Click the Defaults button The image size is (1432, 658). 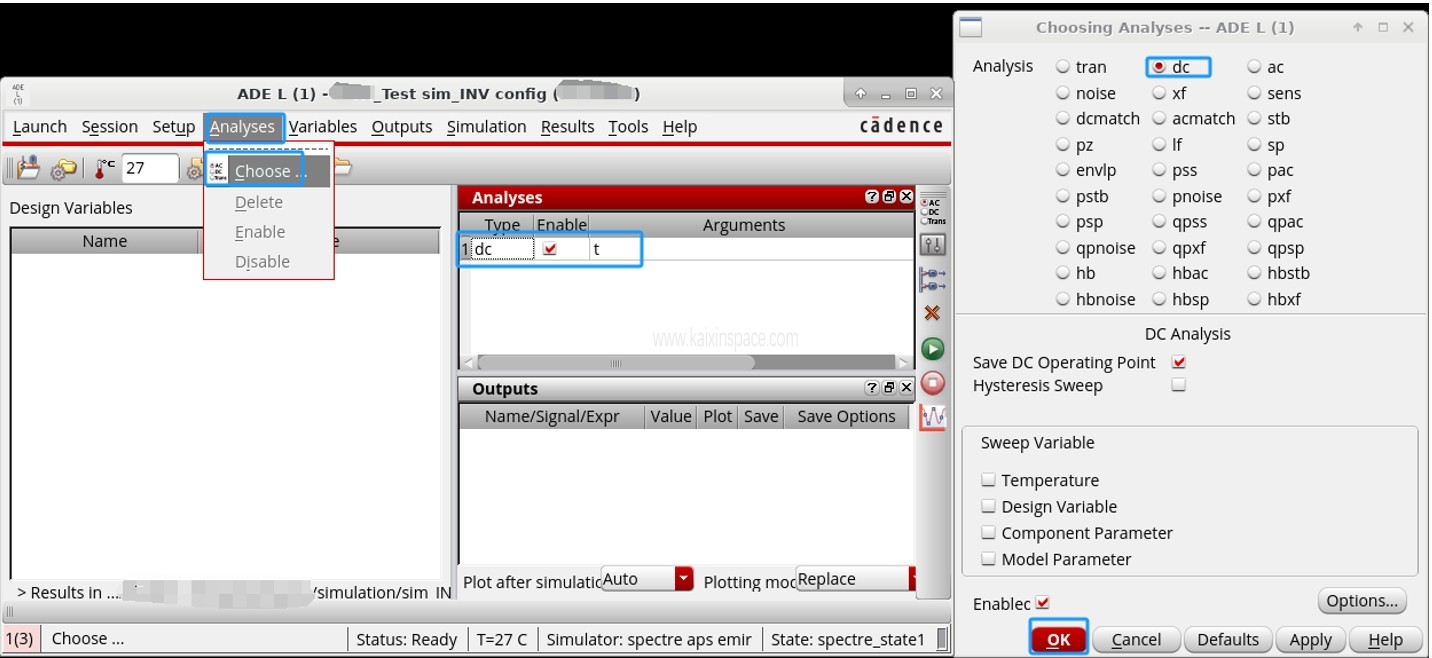pyautogui.click(x=1228, y=640)
